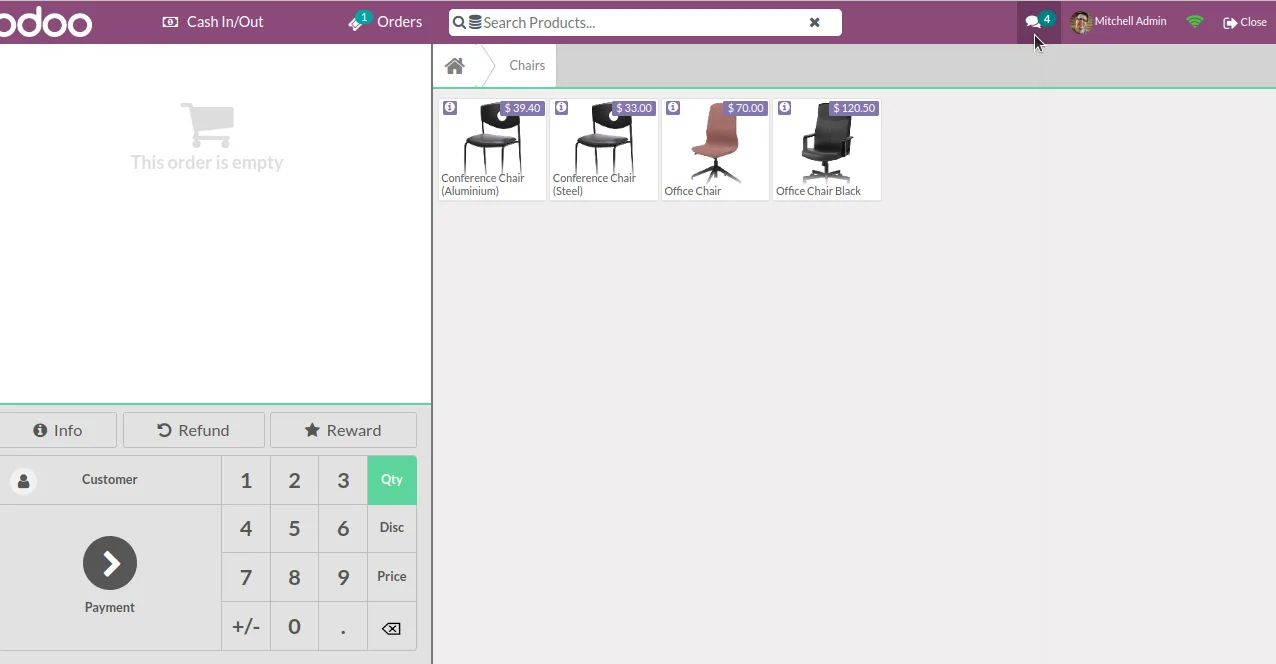Viewport: 1276px width, 664px height.
Task: Click the Orders ticket icon with badge 1
Action: click(x=359, y=21)
